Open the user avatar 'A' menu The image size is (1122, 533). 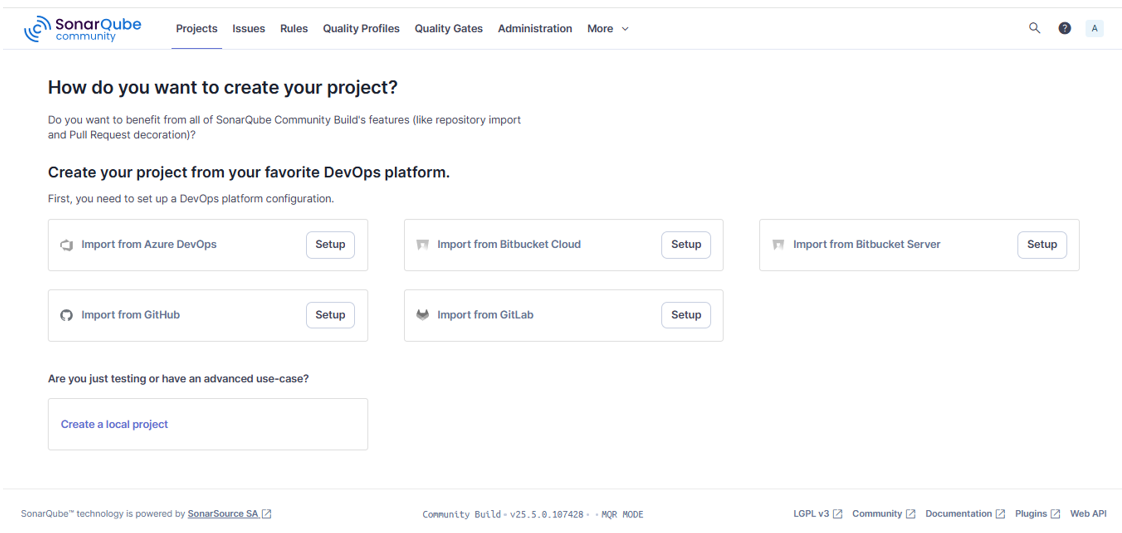tap(1094, 29)
